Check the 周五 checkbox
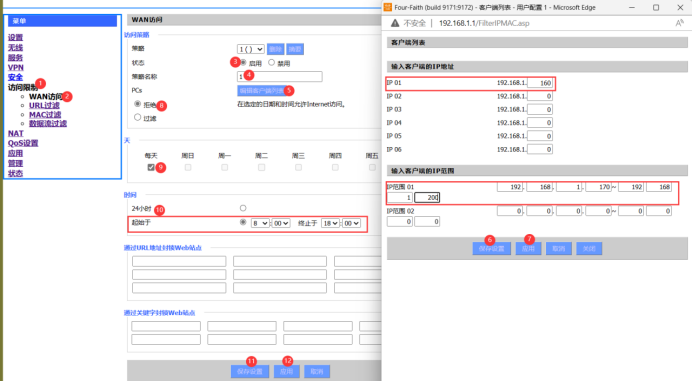The image size is (693, 381). point(372,167)
